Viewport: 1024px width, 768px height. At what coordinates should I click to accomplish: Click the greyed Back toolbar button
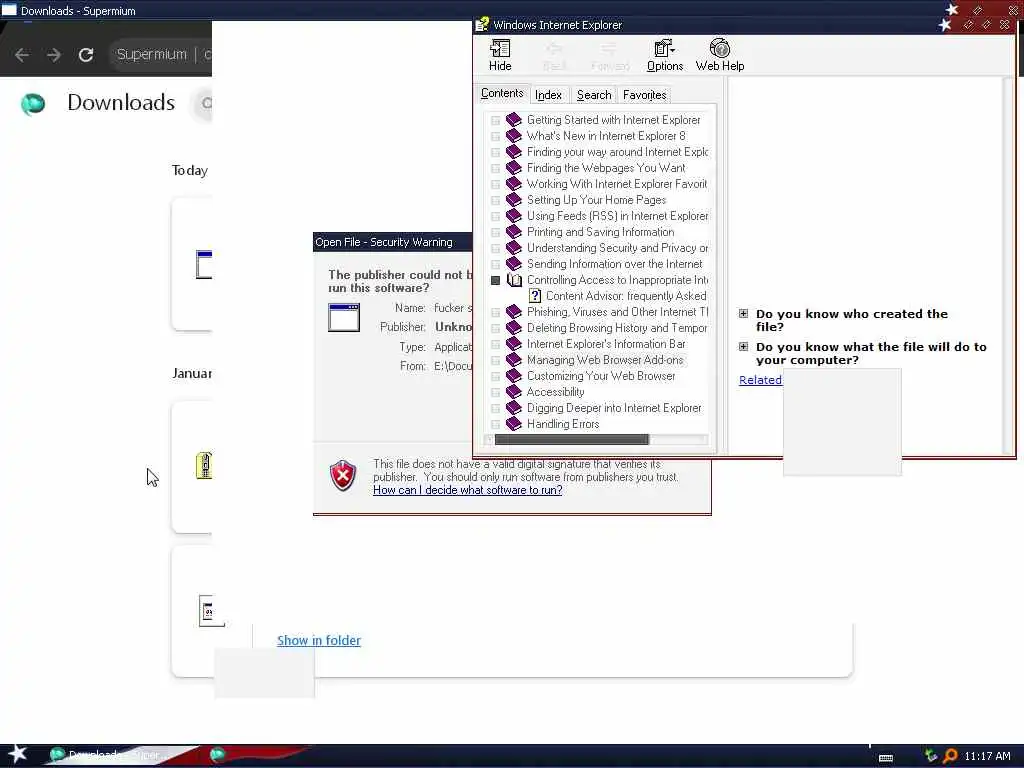[554, 55]
